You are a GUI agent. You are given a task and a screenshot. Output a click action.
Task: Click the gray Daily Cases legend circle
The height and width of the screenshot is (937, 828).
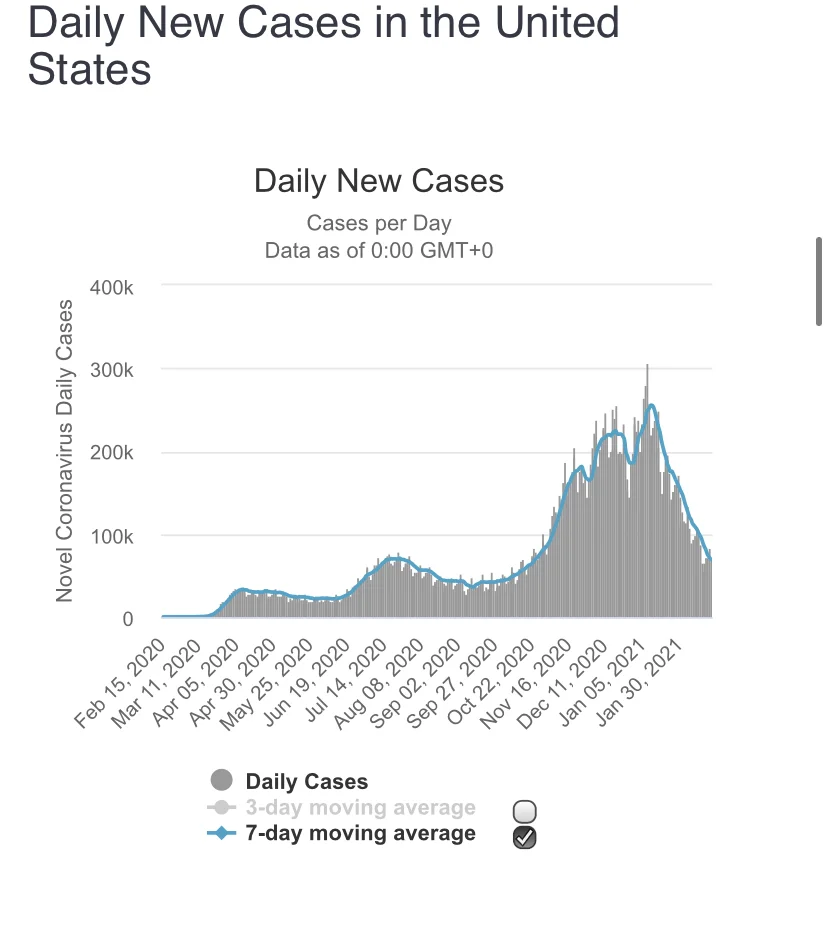[222, 781]
